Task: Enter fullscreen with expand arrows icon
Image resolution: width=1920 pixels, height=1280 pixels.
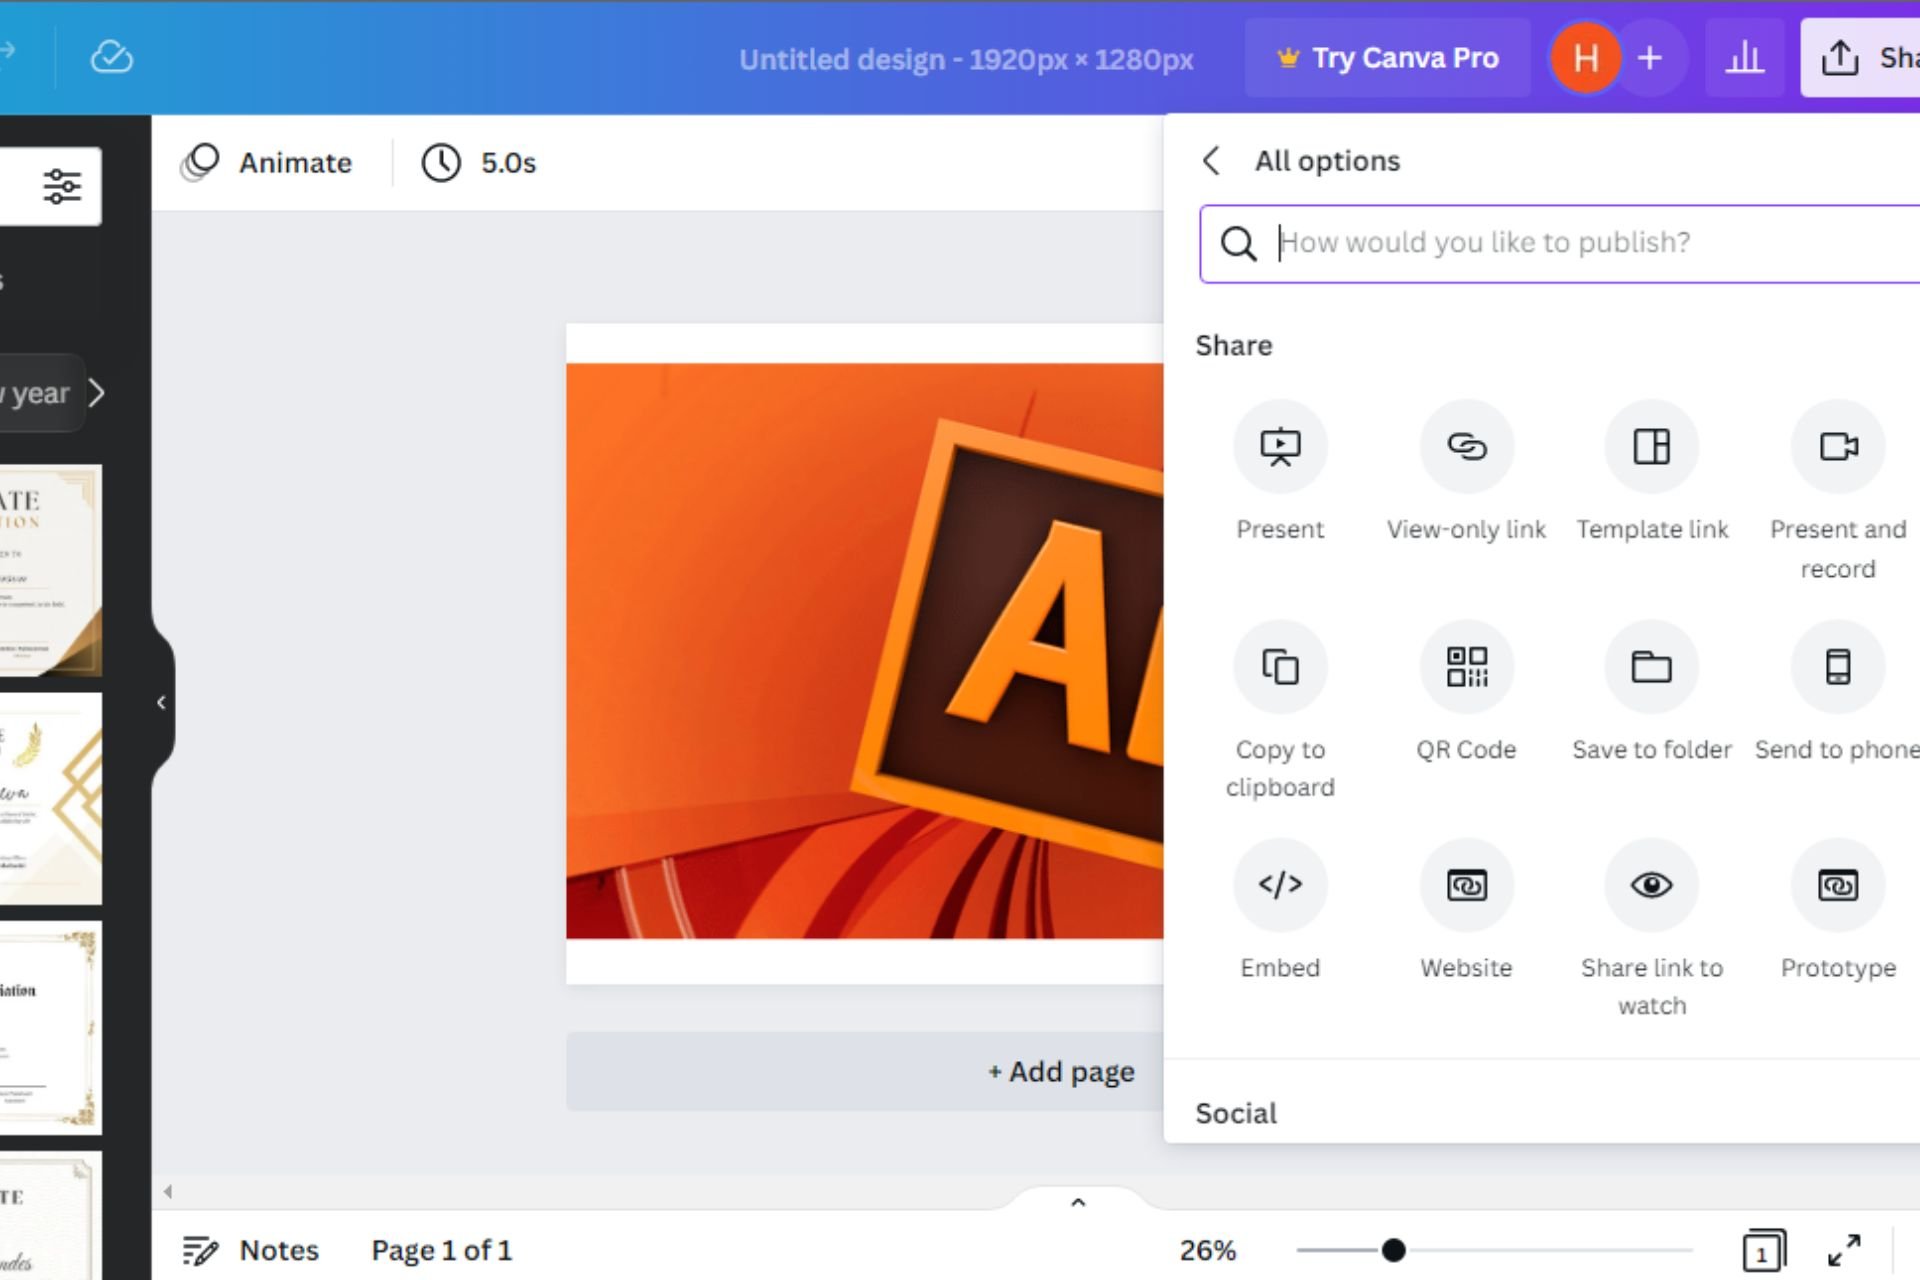Action: tap(1844, 1250)
